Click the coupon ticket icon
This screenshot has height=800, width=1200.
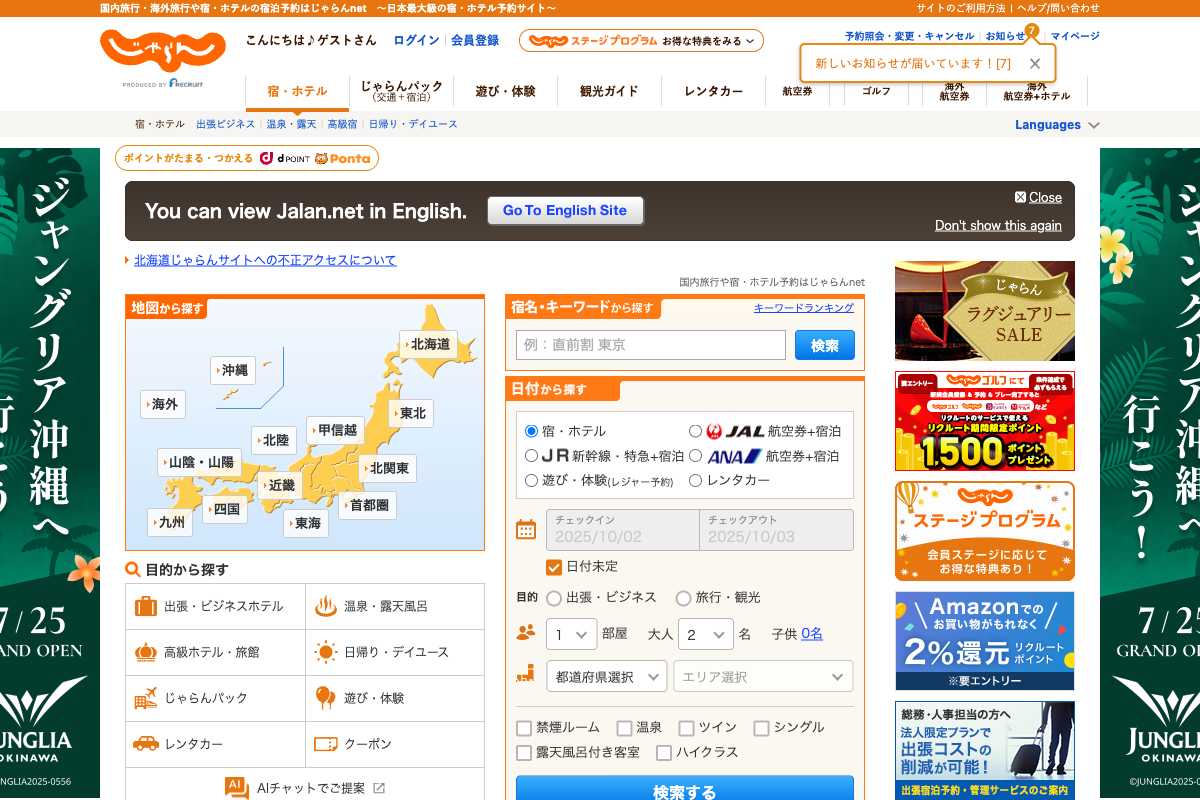pos(326,744)
